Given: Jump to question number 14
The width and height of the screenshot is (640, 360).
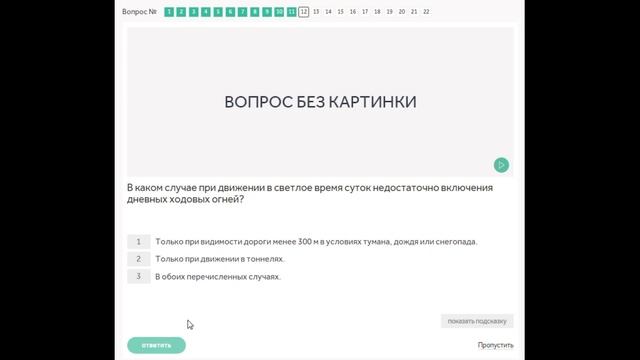Looking at the screenshot, I should [x=328, y=12].
